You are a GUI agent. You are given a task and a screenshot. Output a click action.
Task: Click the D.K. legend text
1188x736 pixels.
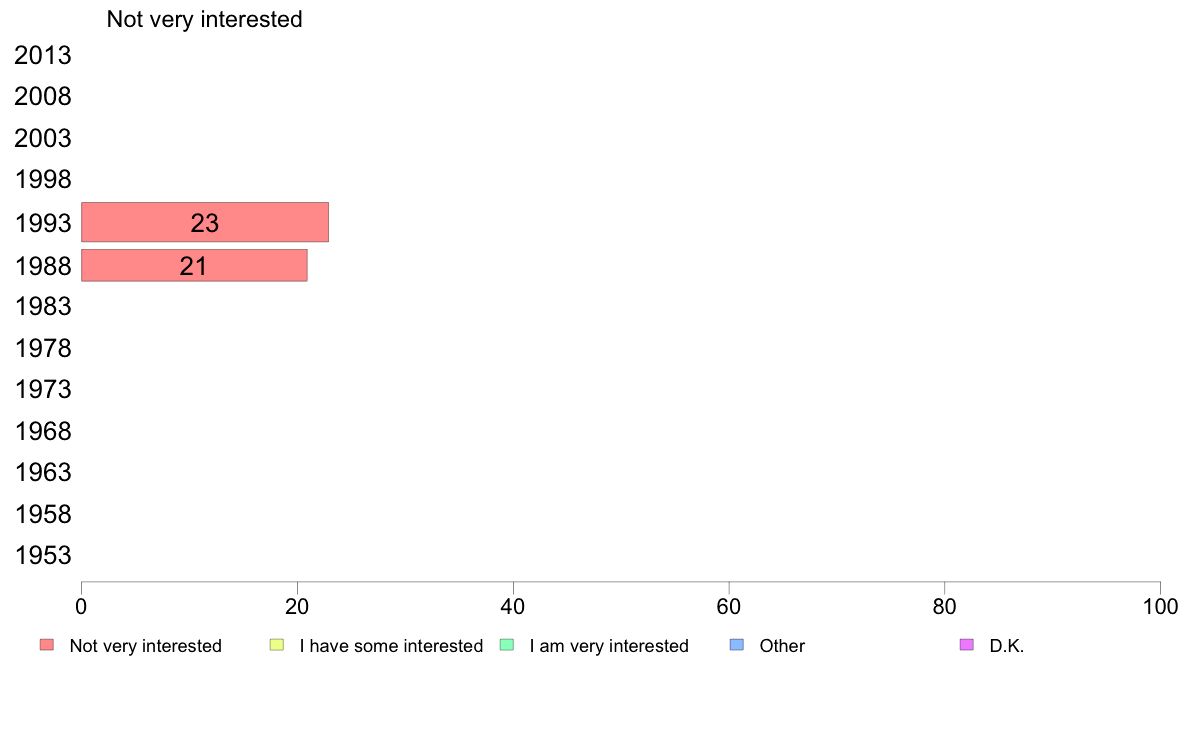click(1007, 646)
